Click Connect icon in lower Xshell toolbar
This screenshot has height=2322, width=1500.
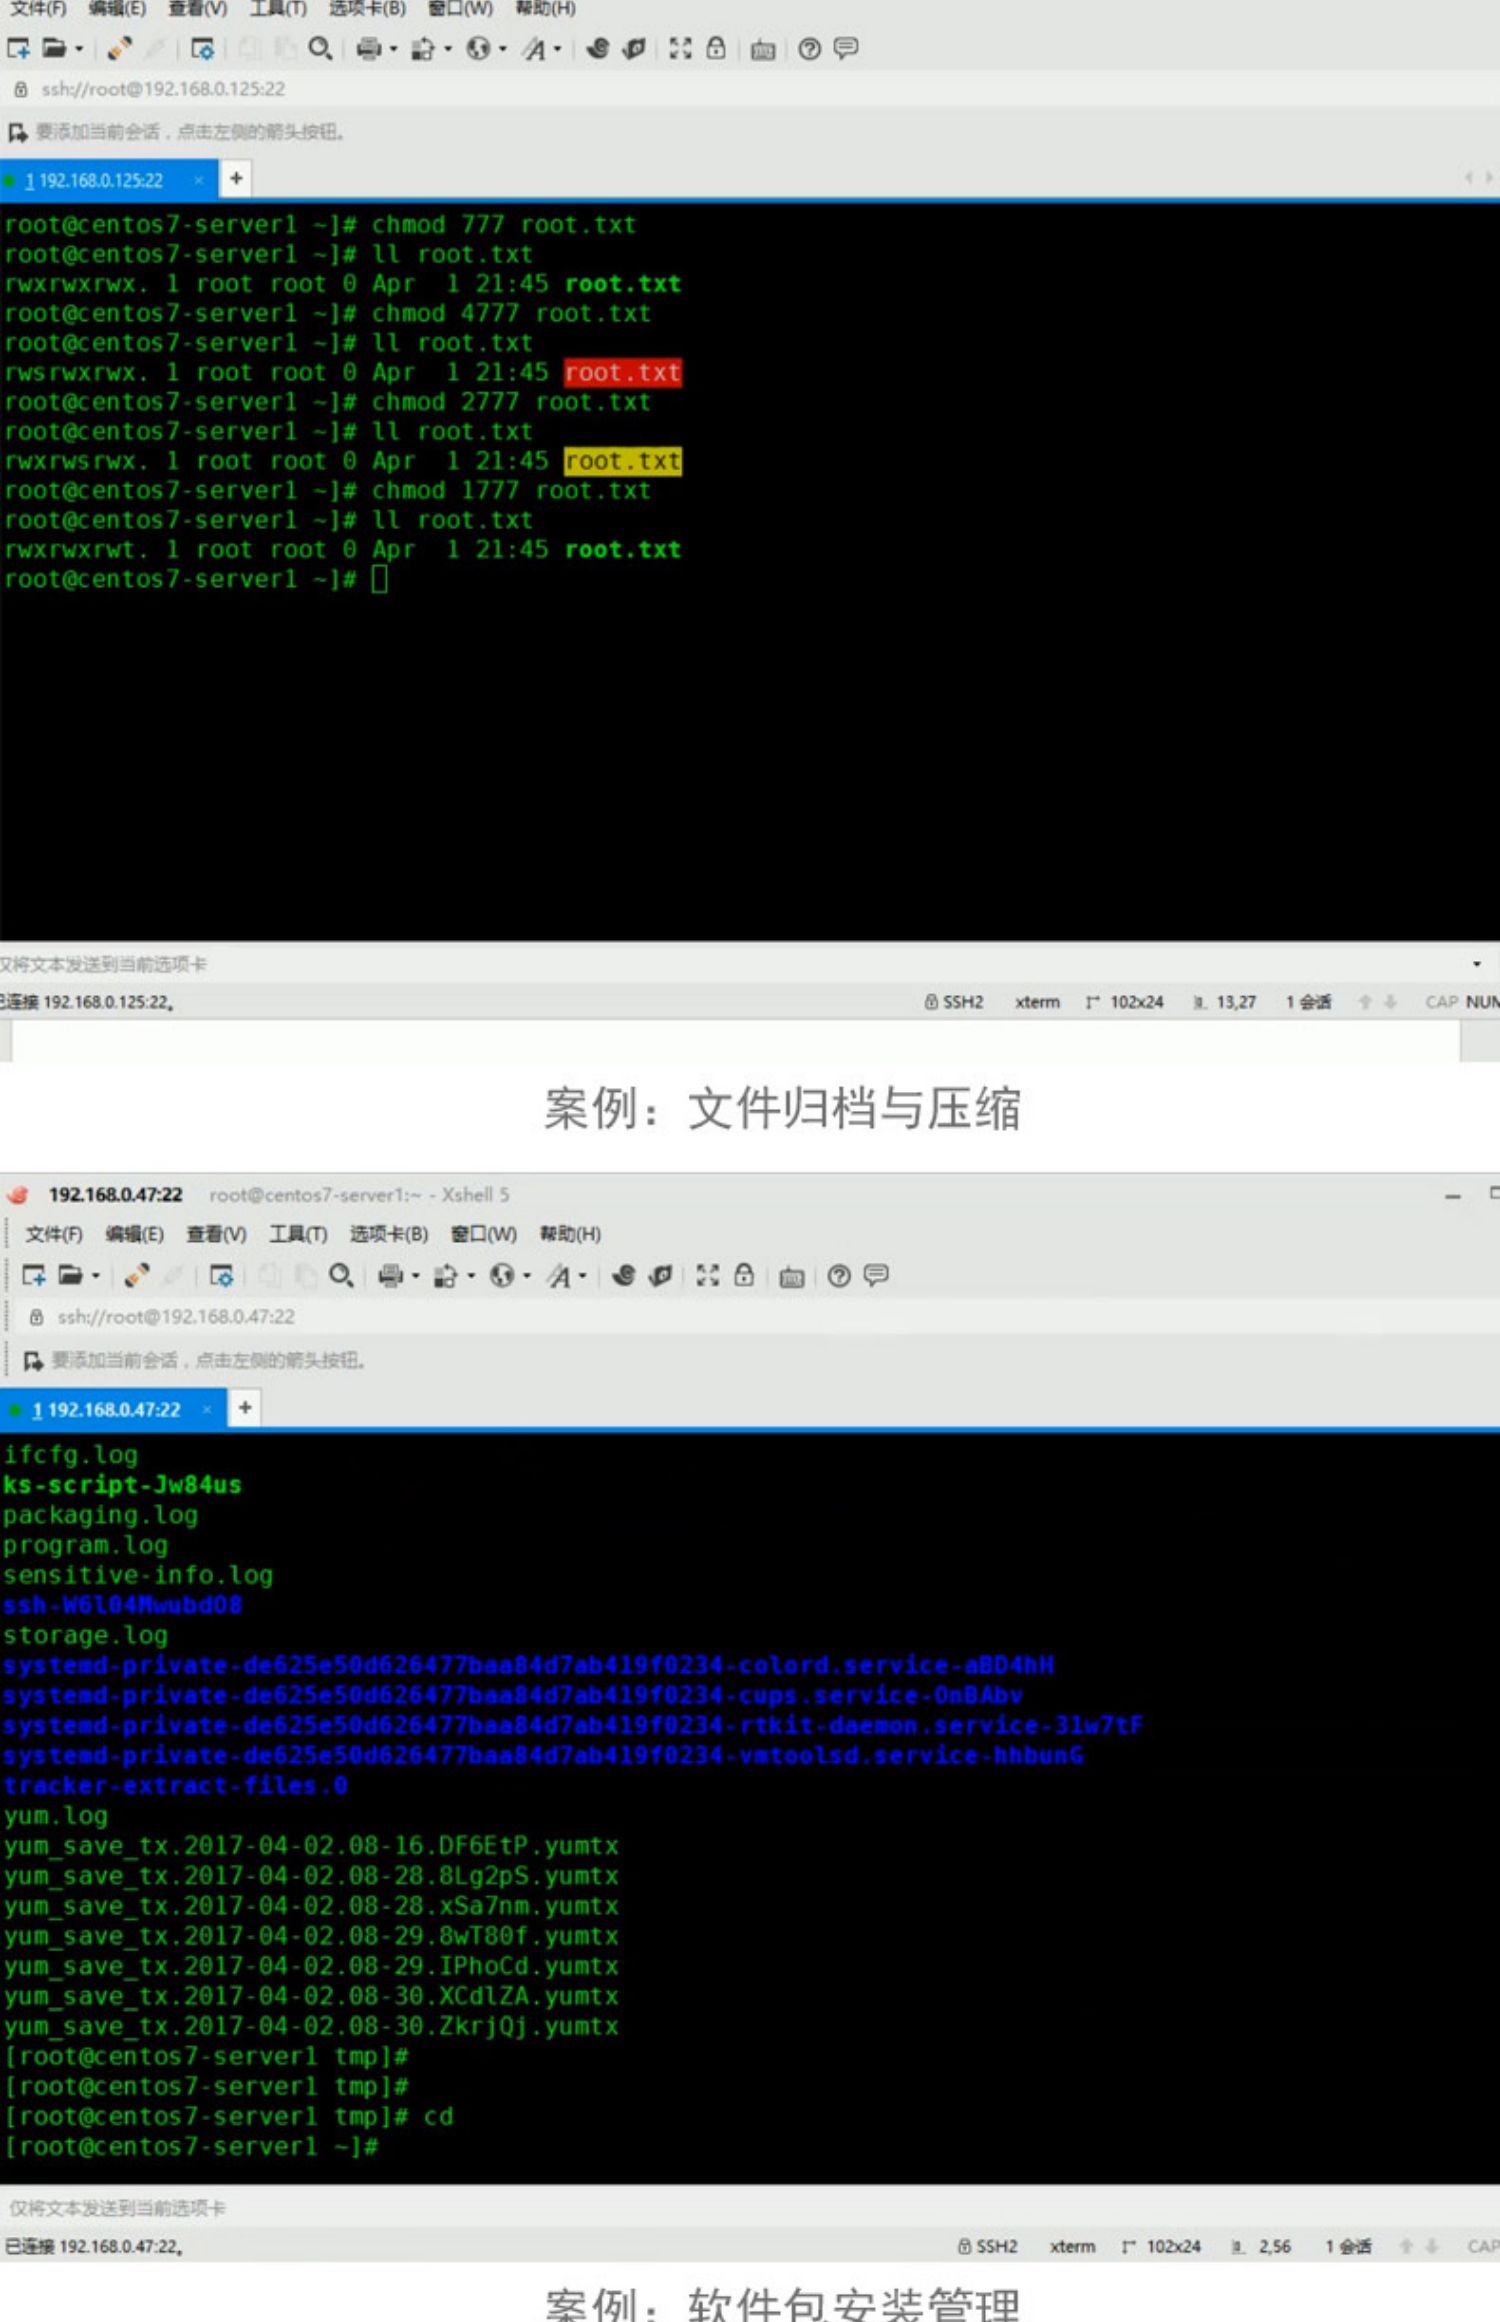[x=138, y=1275]
